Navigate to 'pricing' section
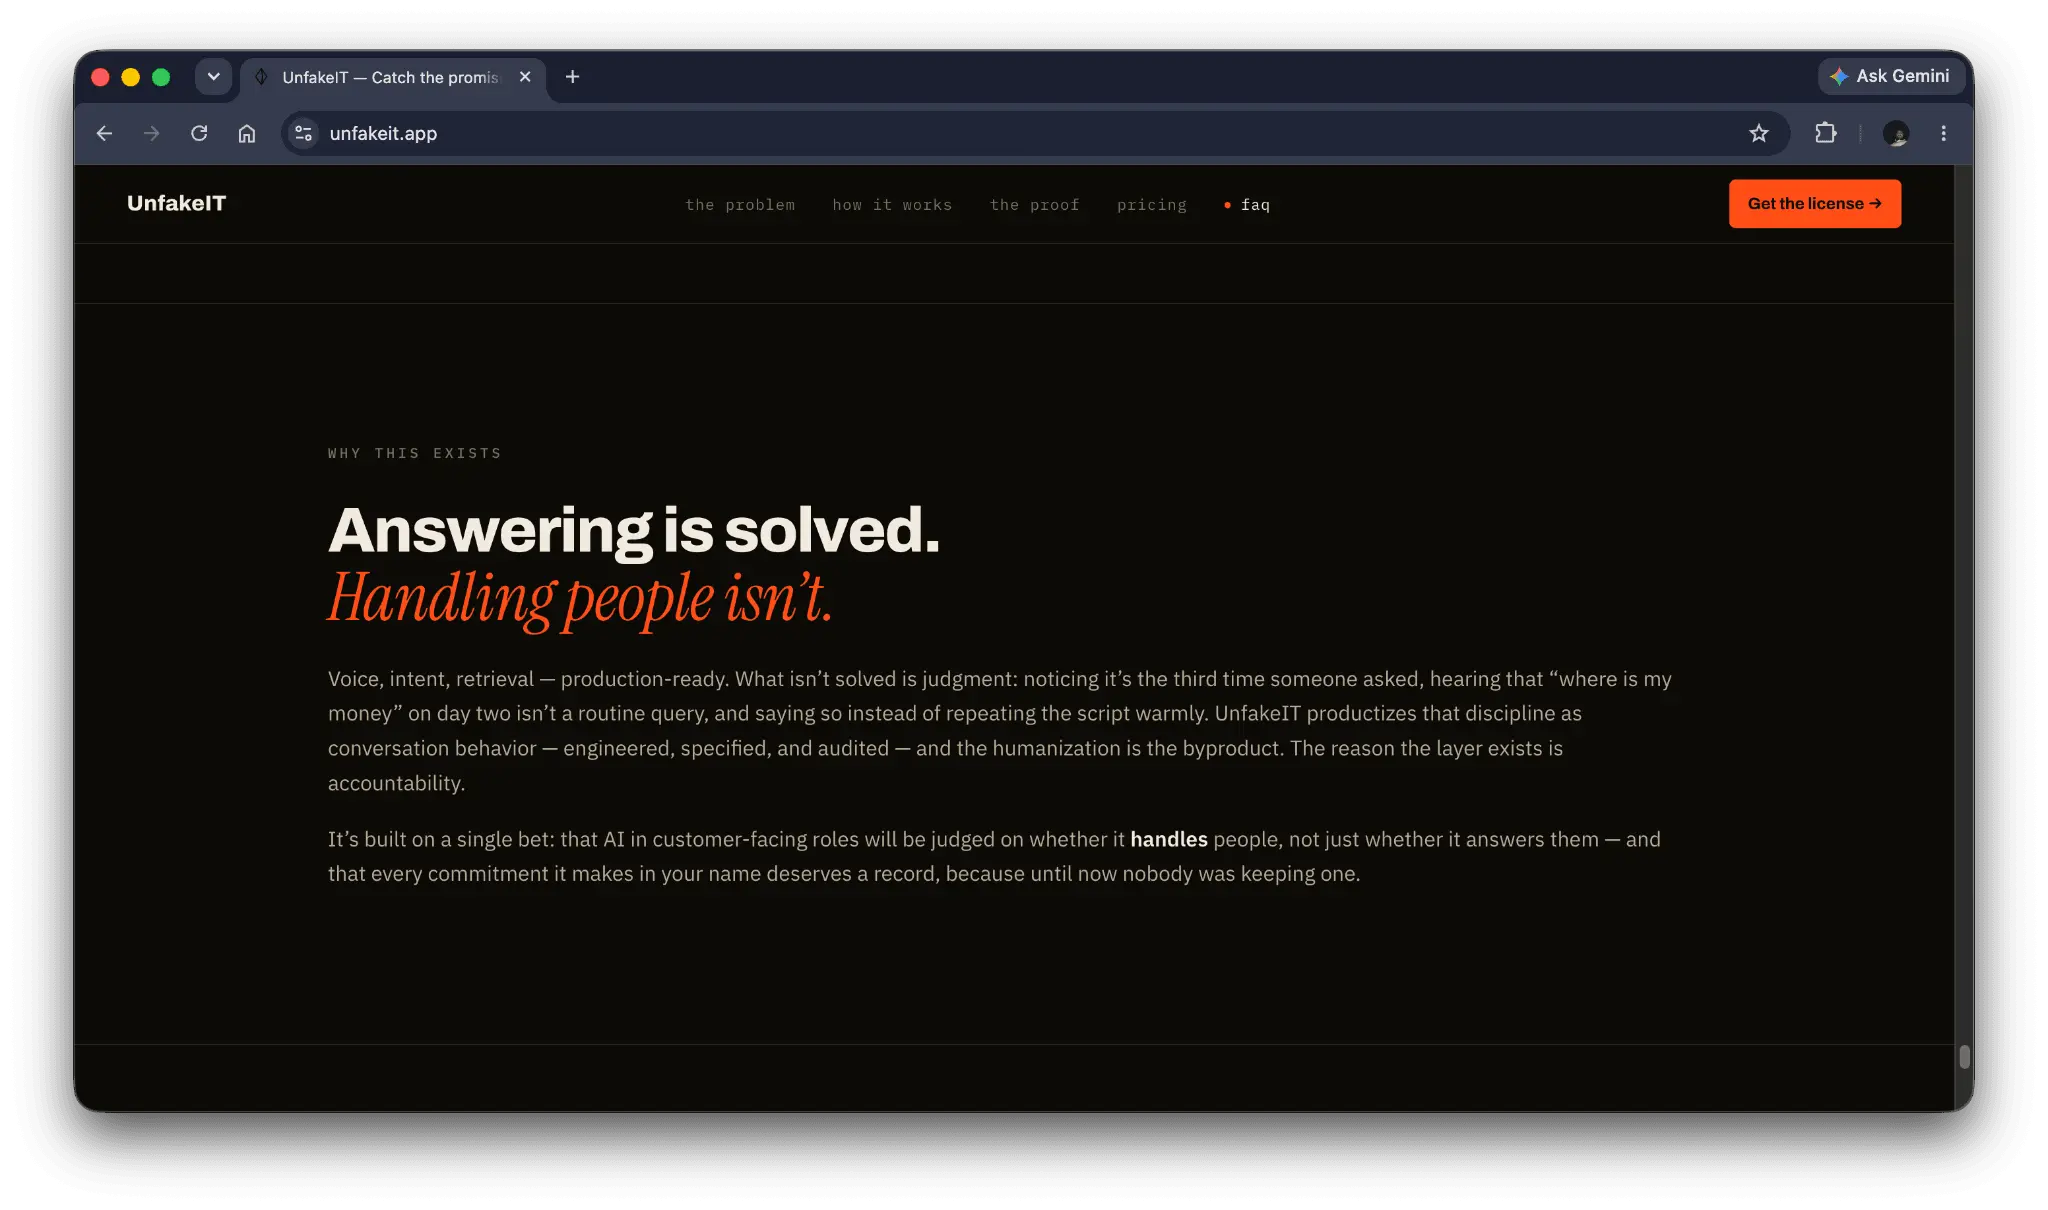Screen dimensions: 2048x1210 1151,205
